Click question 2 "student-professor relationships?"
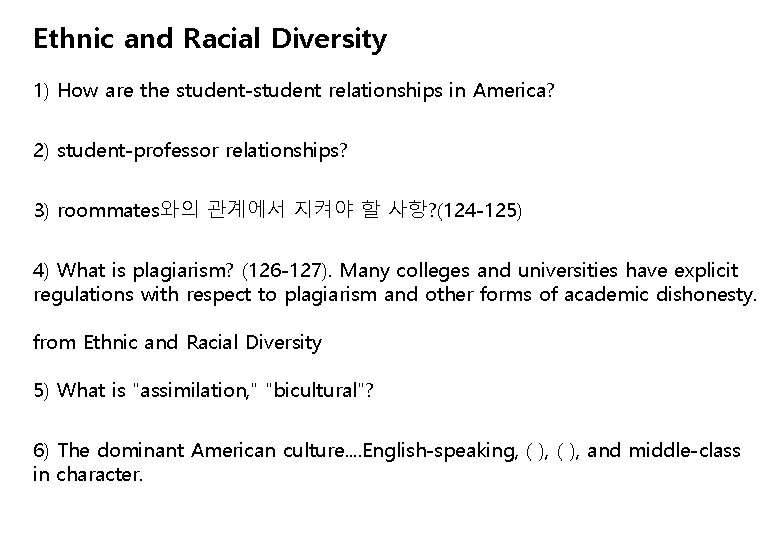The height and width of the screenshot is (540, 780). 190,151
